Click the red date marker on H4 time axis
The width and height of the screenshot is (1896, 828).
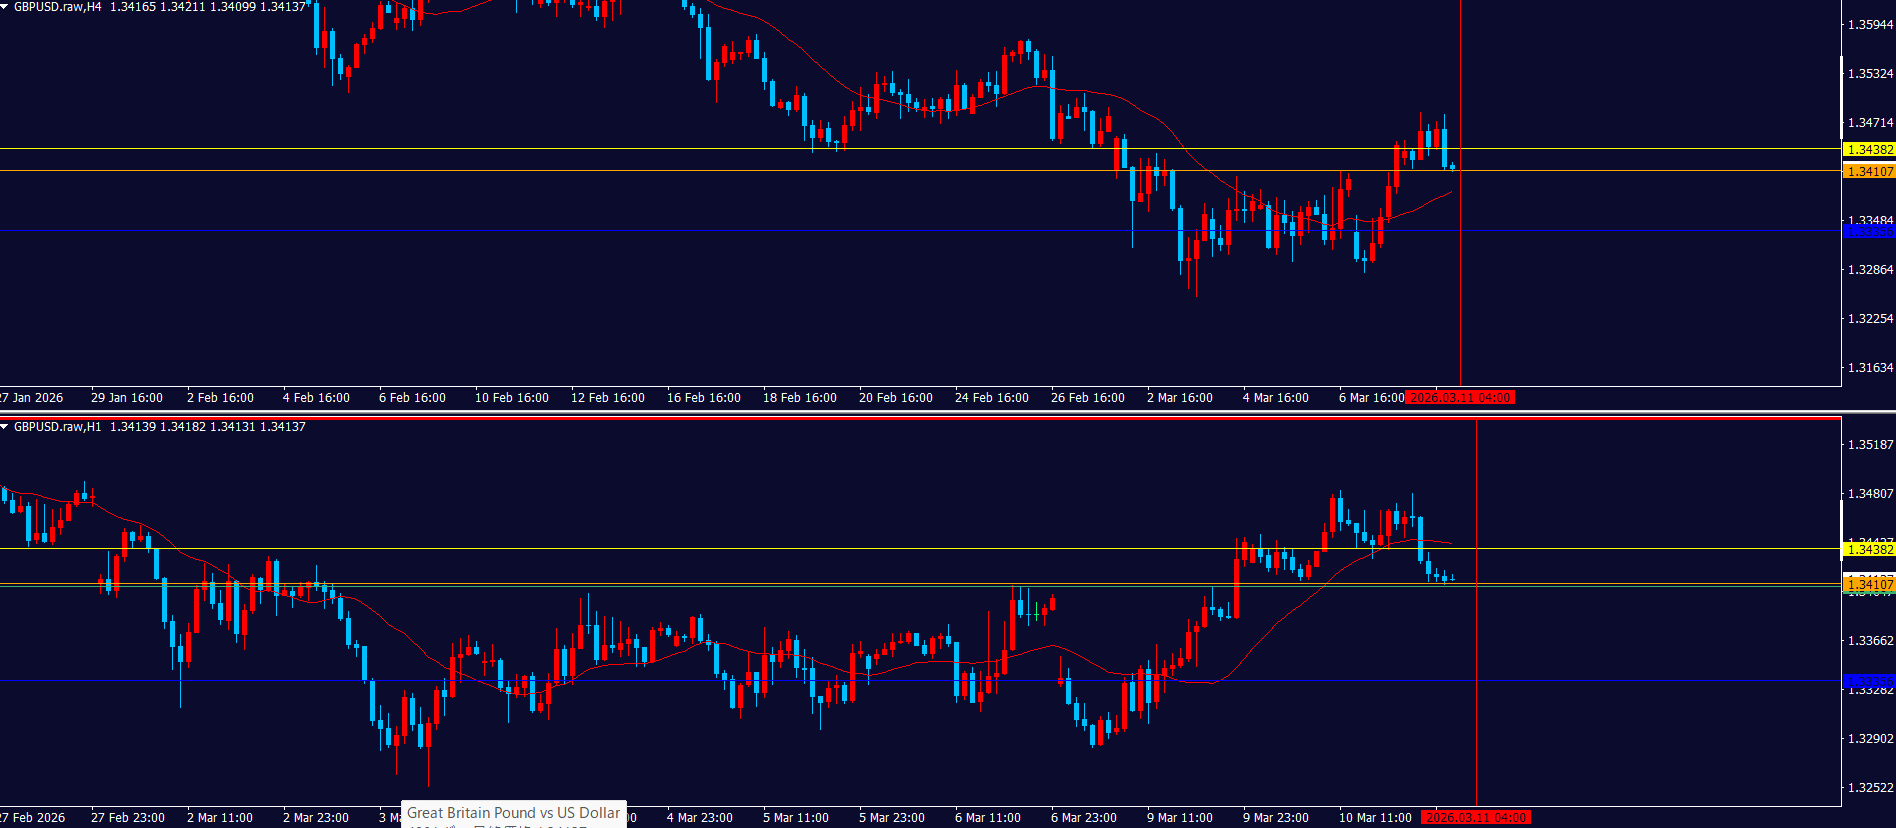1460,398
